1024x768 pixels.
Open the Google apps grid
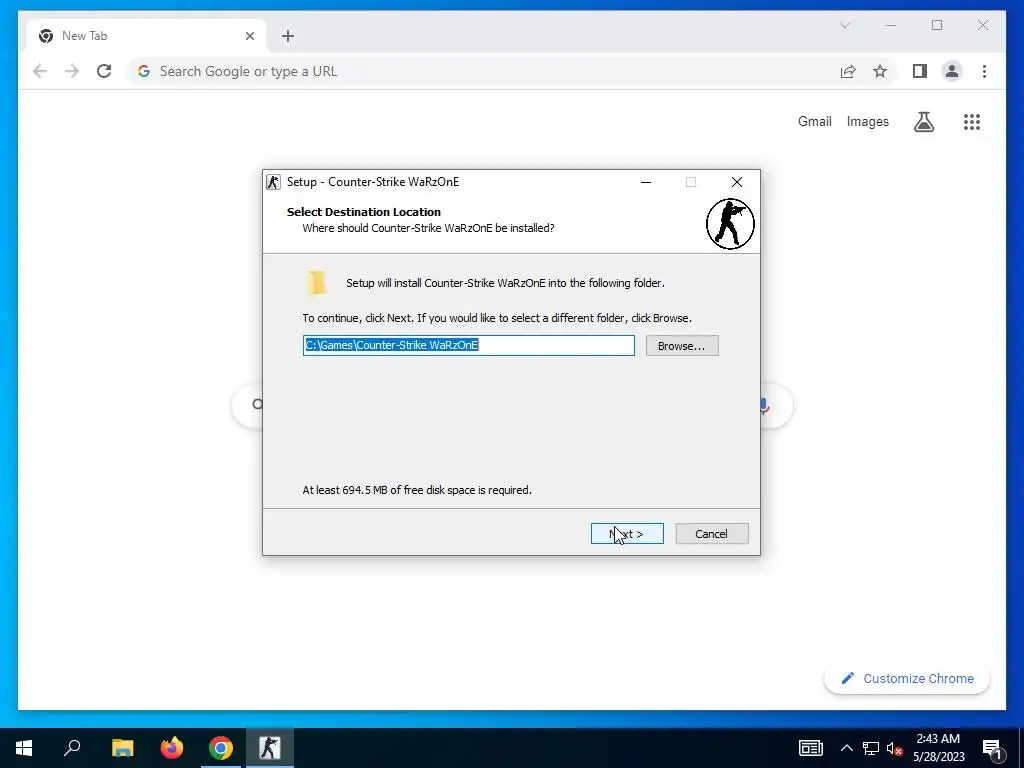pyautogui.click(x=972, y=121)
